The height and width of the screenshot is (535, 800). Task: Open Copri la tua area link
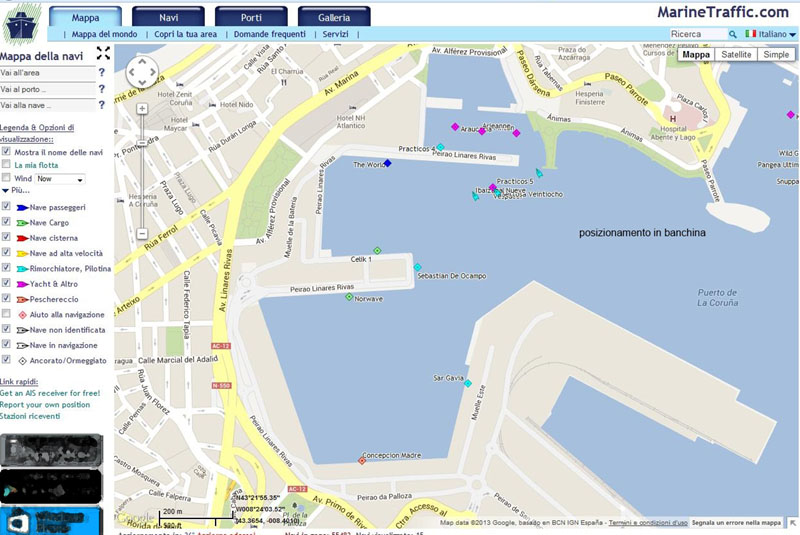click(x=185, y=34)
